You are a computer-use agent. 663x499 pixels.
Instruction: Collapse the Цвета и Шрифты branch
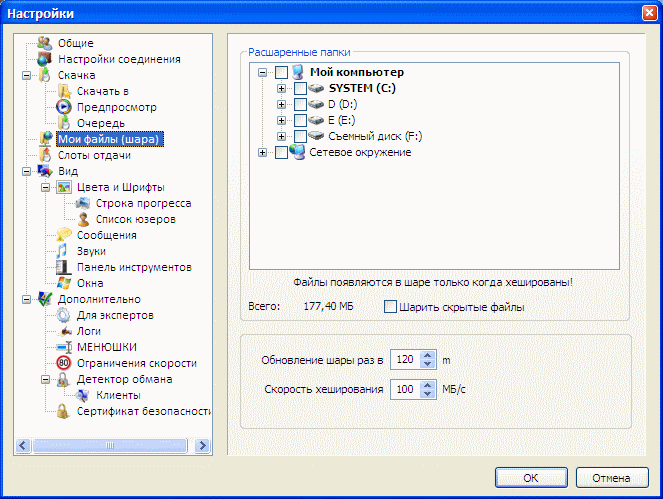tap(46, 187)
